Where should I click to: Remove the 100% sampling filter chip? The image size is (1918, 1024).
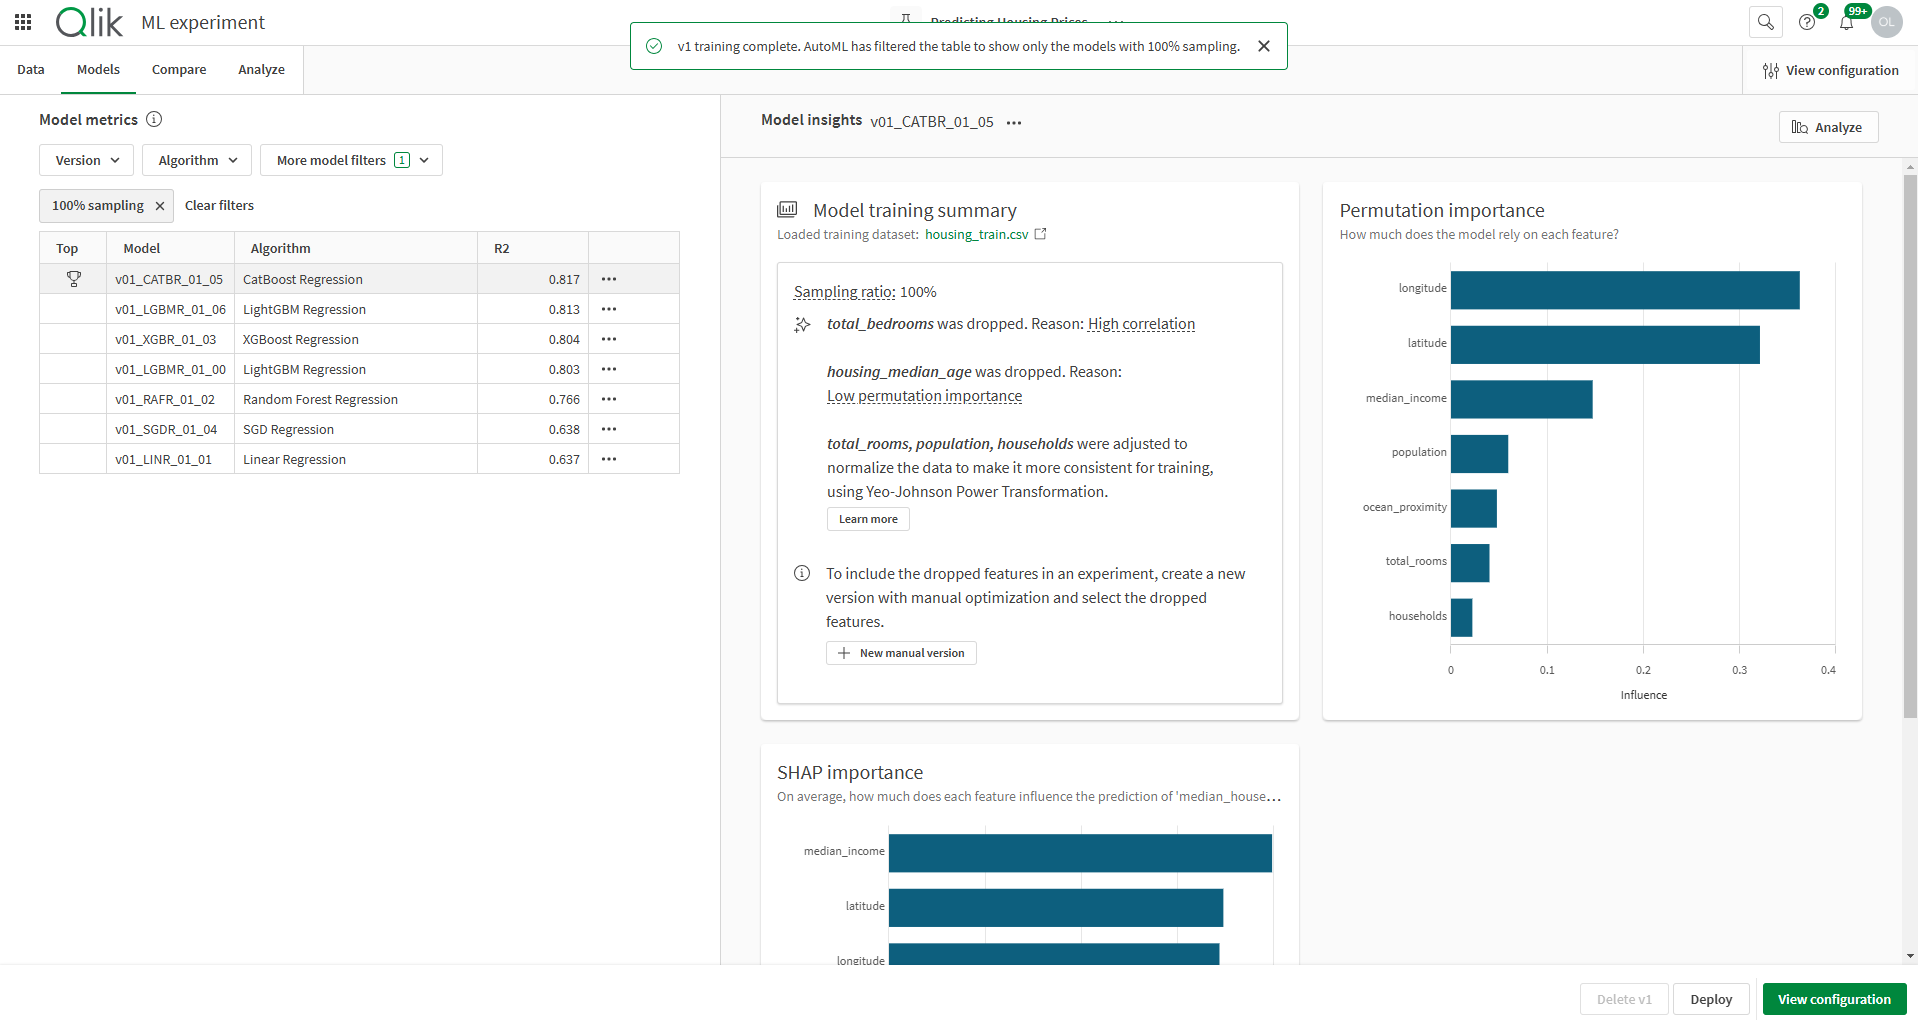[159, 206]
